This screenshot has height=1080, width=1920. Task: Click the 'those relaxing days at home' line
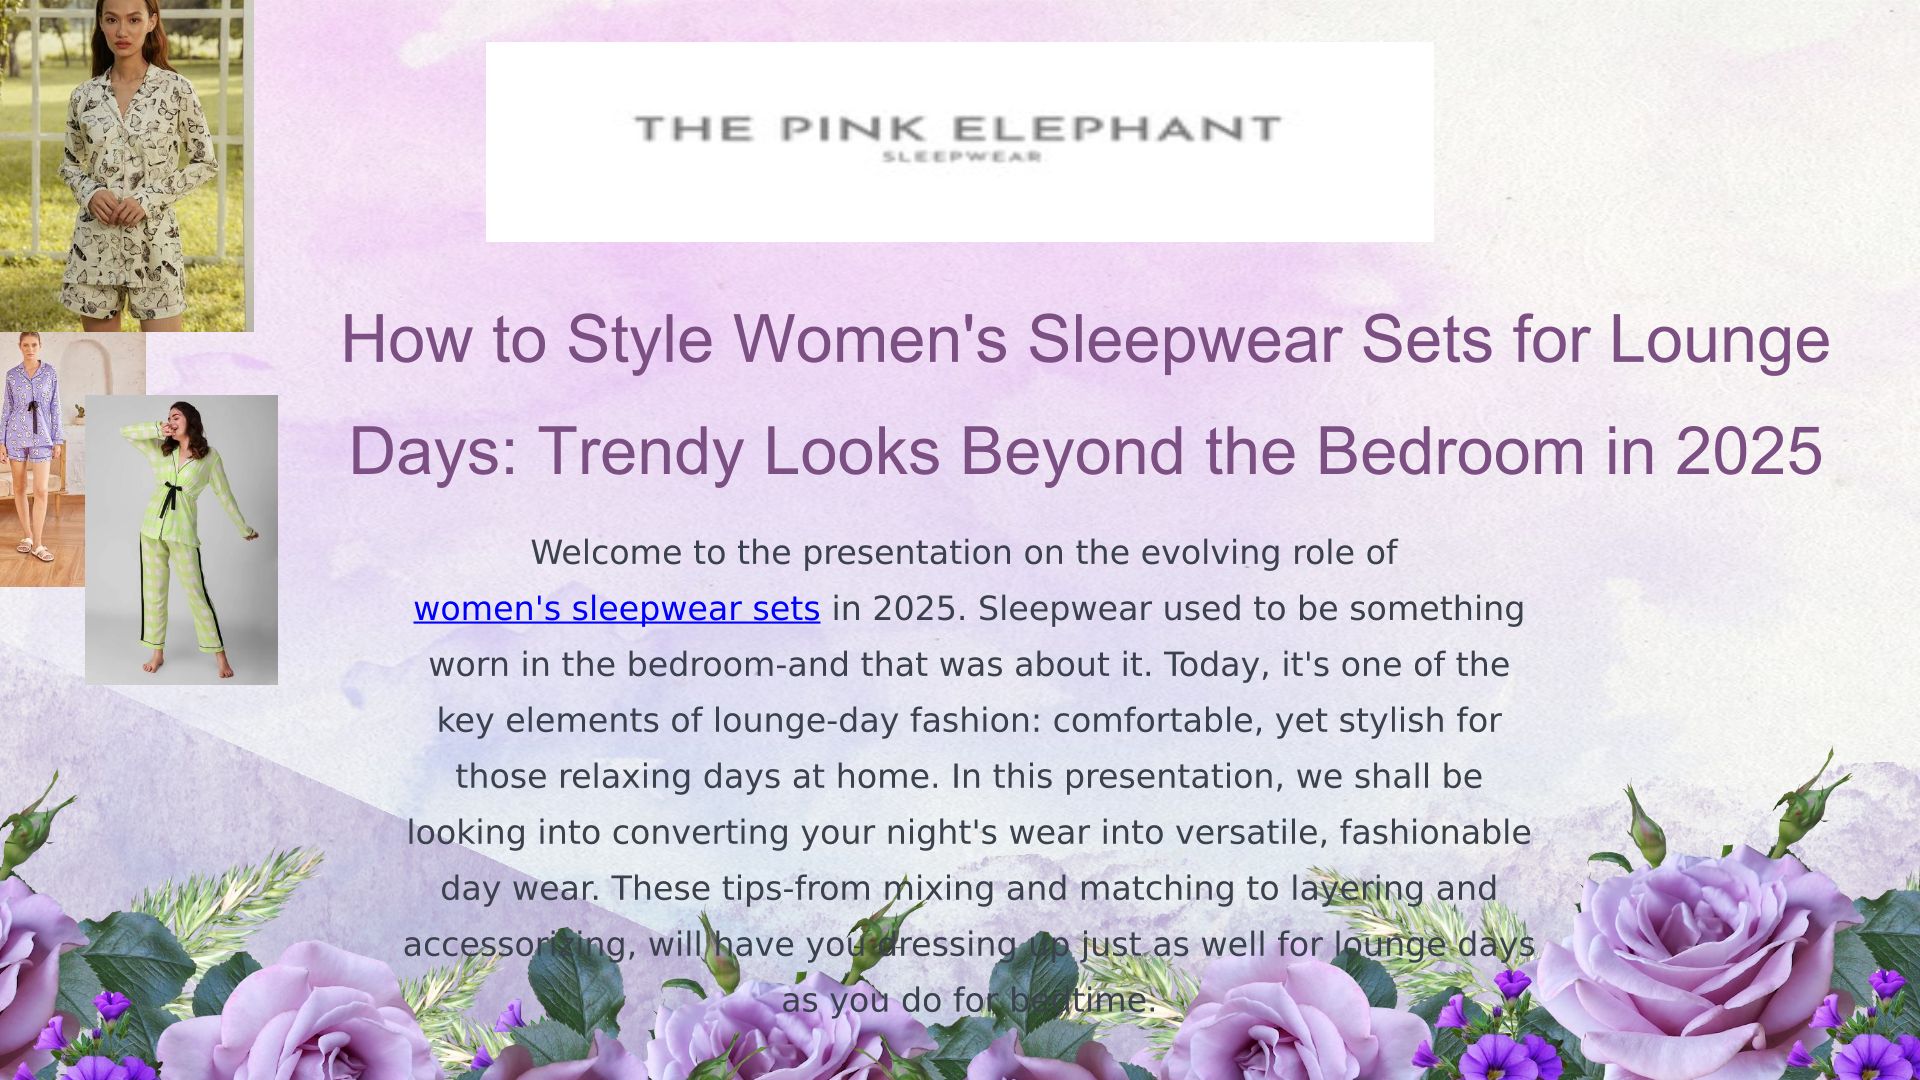point(968,777)
